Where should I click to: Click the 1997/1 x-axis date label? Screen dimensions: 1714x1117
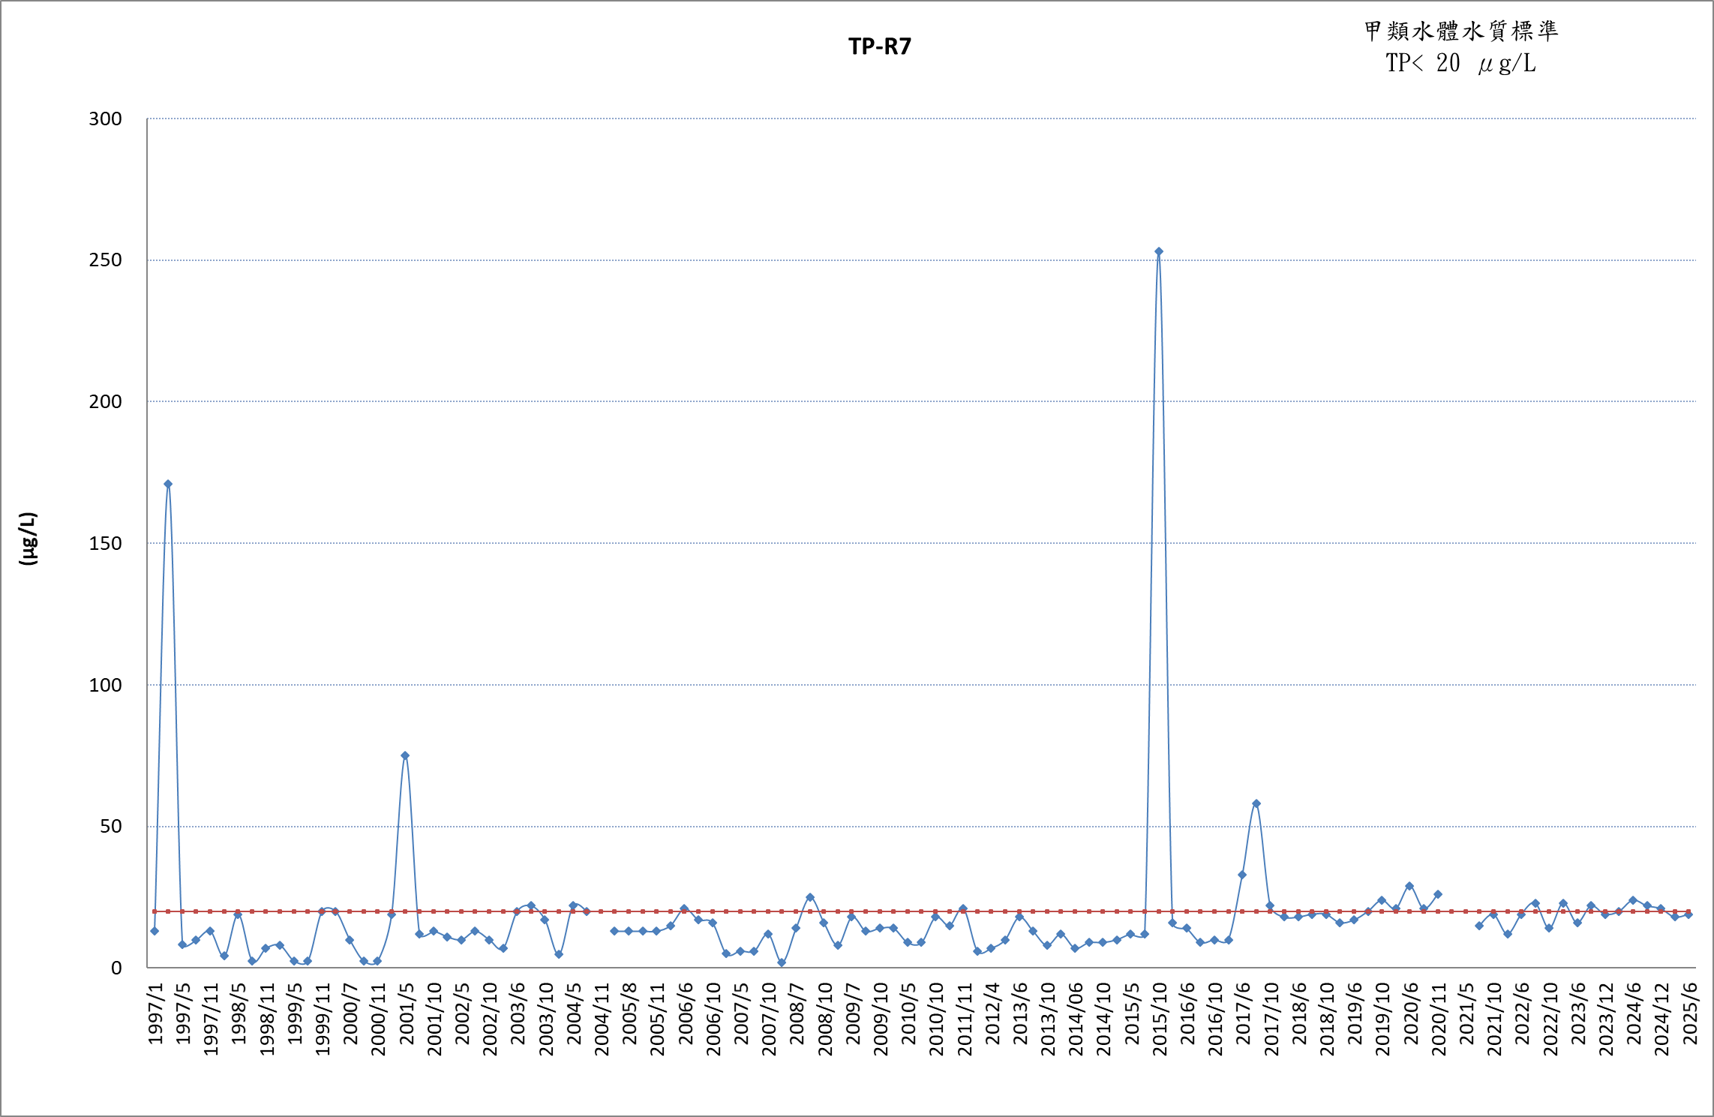pyautogui.click(x=156, y=1014)
